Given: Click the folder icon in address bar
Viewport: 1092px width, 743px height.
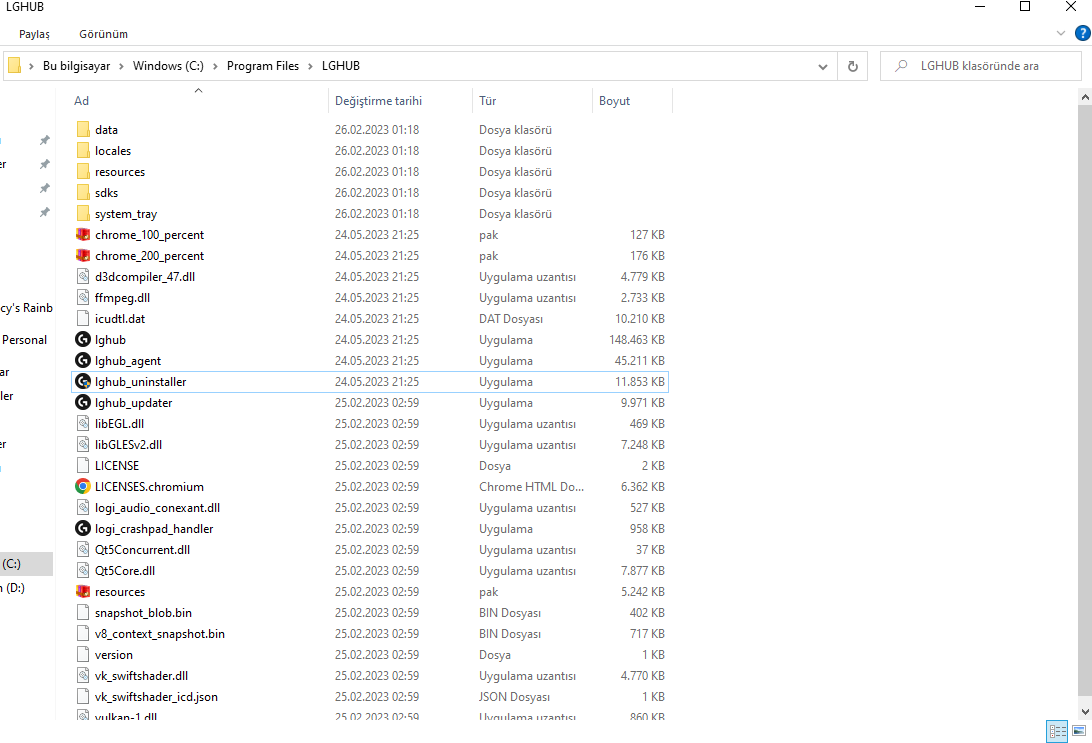Looking at the screenshot, I should click(x=14, y=65).
